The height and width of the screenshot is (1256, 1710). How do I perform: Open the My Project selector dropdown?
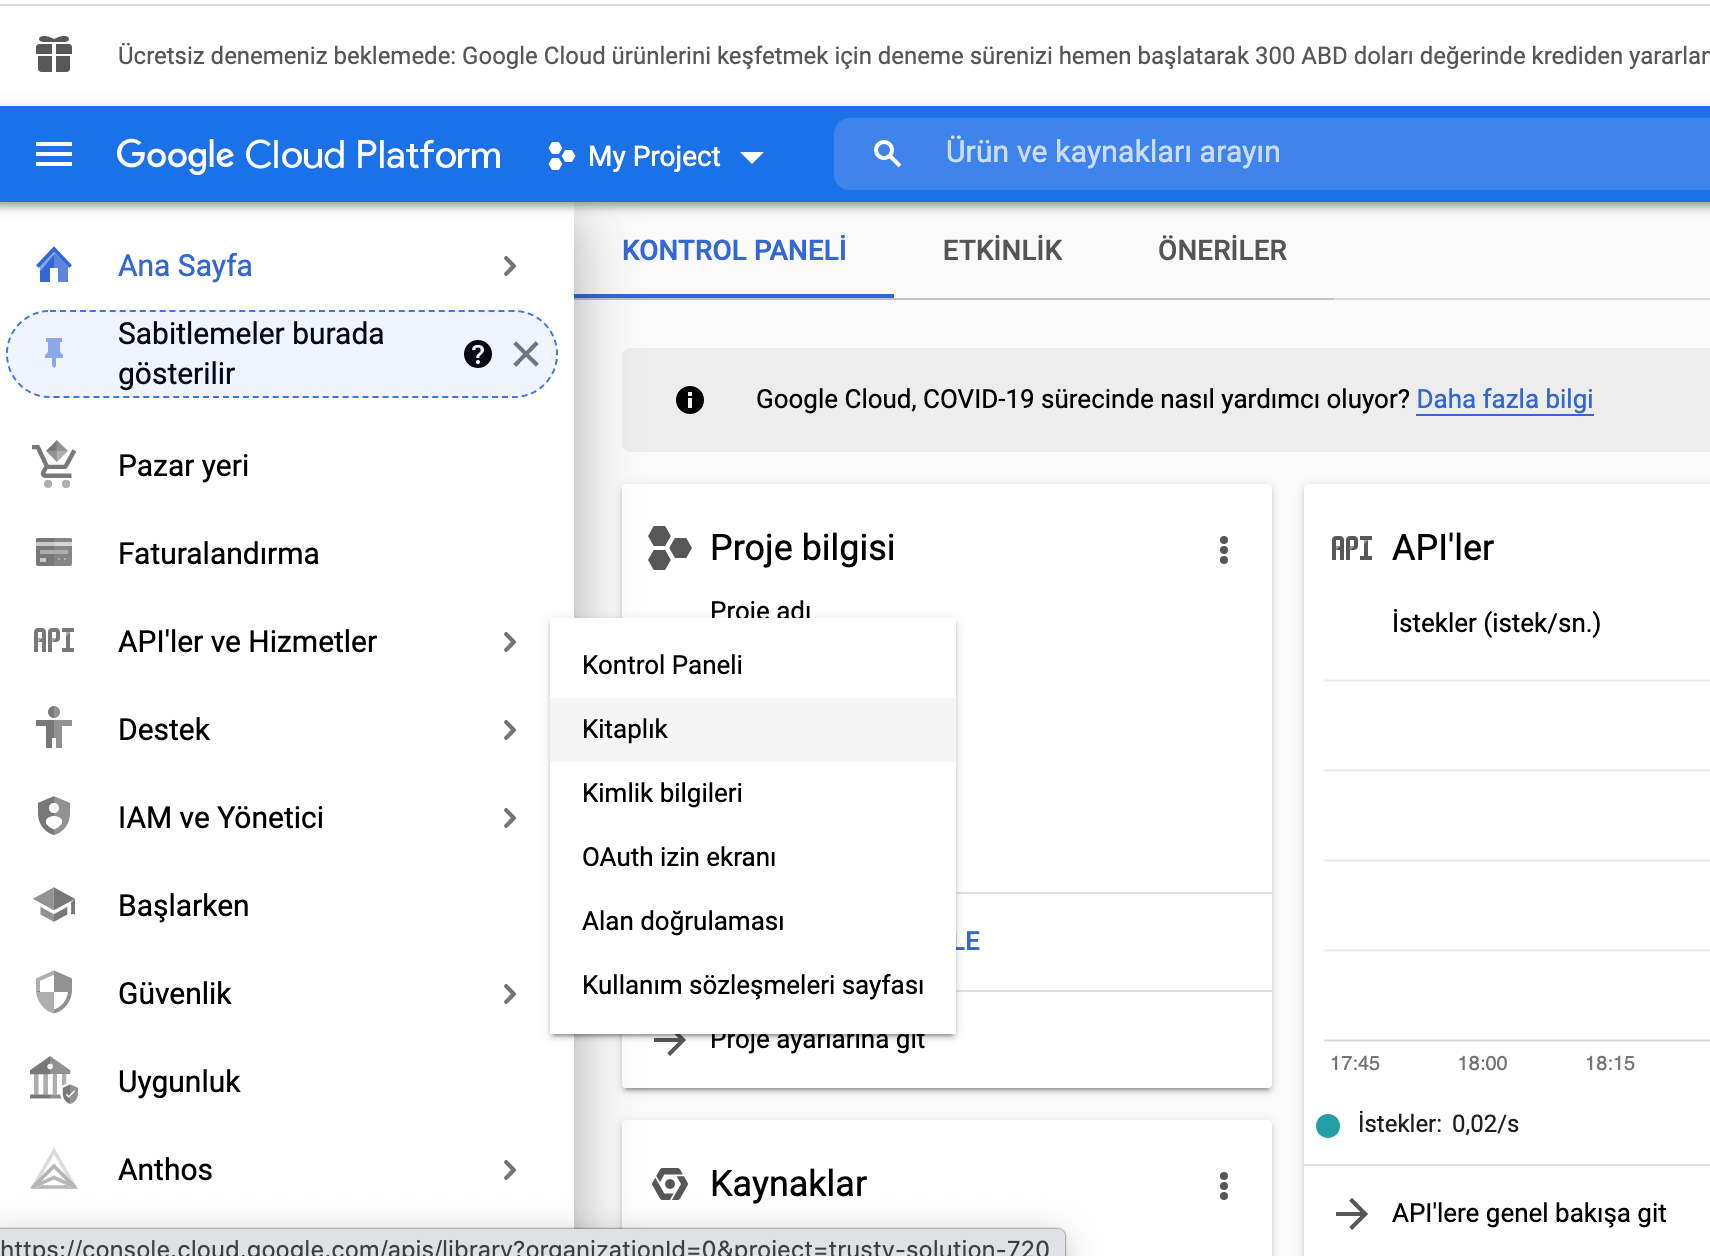(x=655, y=156)
